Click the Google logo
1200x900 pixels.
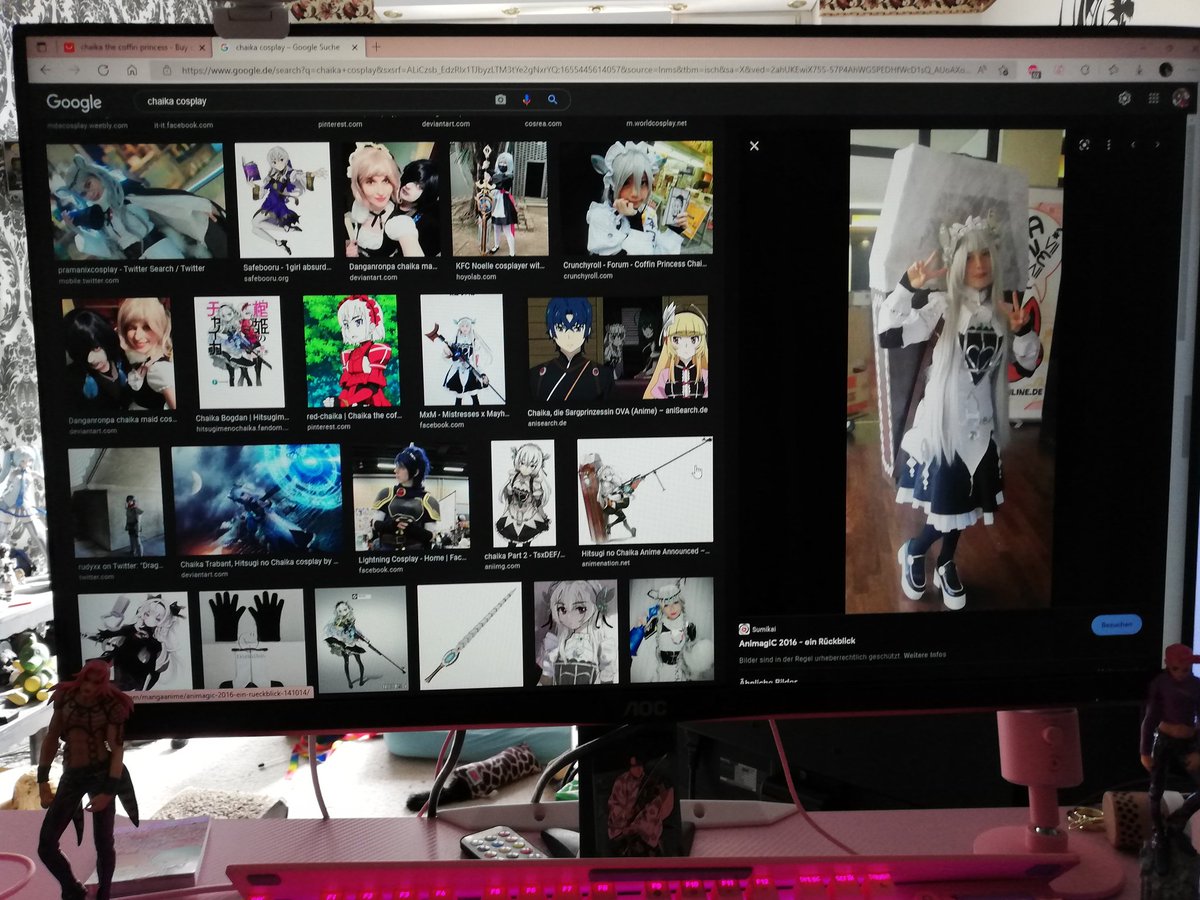pos(74,102)
